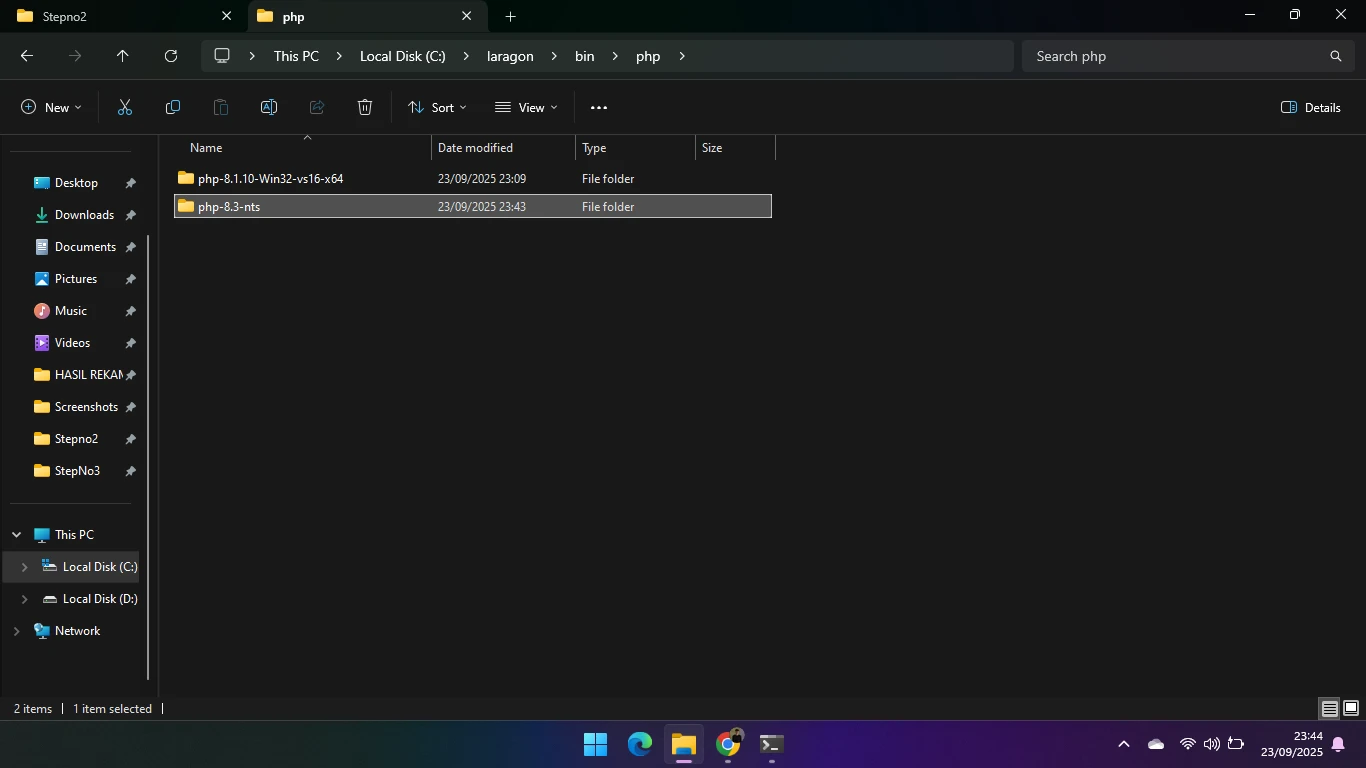The image size is (1366, 768).
Task: Click the Copy icon in toolbar
Action: click(173, 108)
